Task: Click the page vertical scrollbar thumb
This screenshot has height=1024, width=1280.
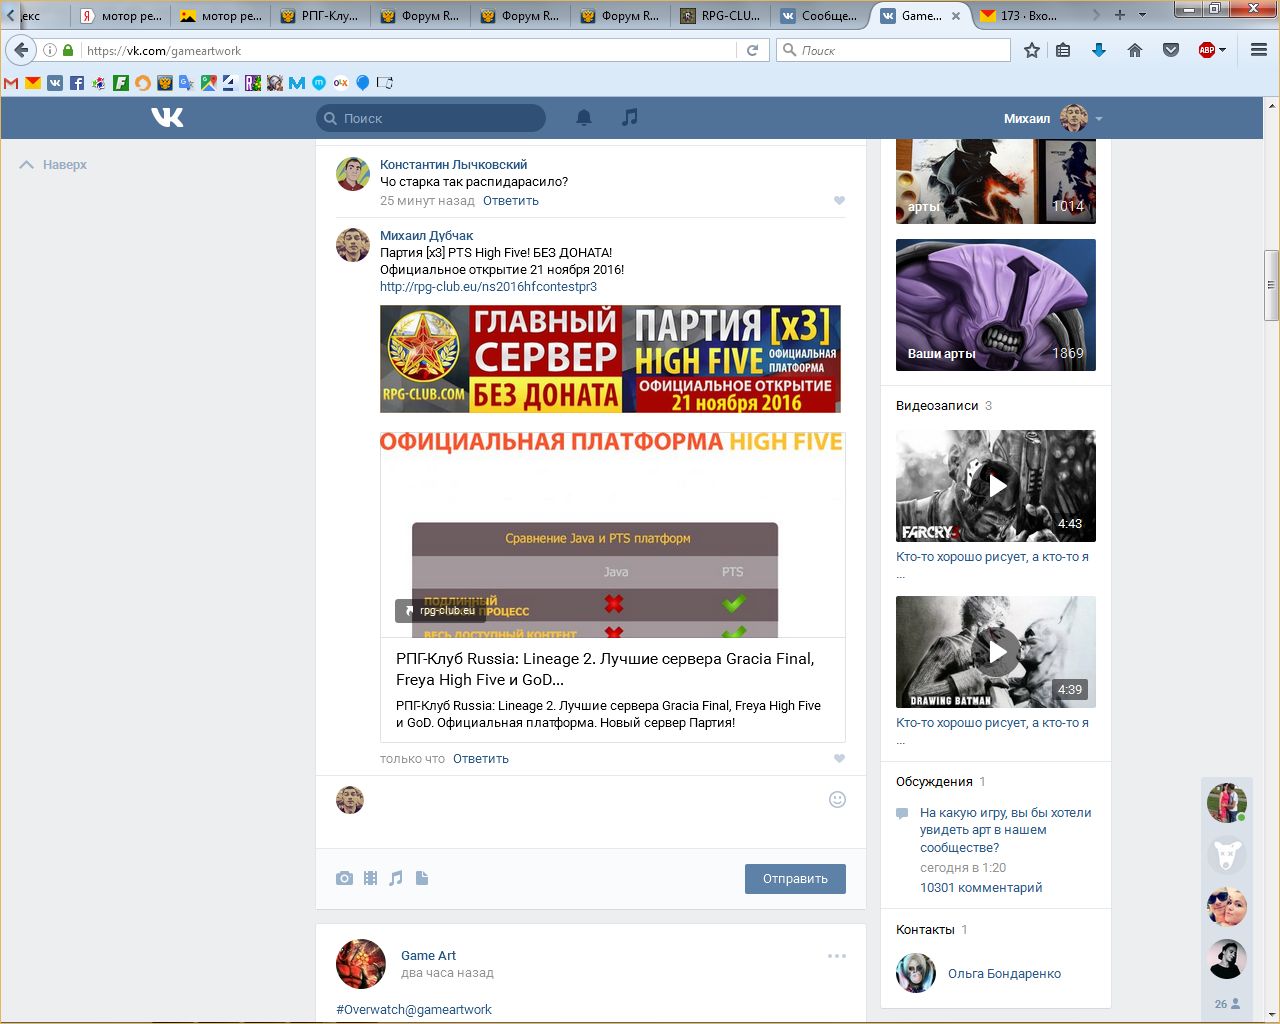Action: pyautogui.click(x=1271, y=285)
